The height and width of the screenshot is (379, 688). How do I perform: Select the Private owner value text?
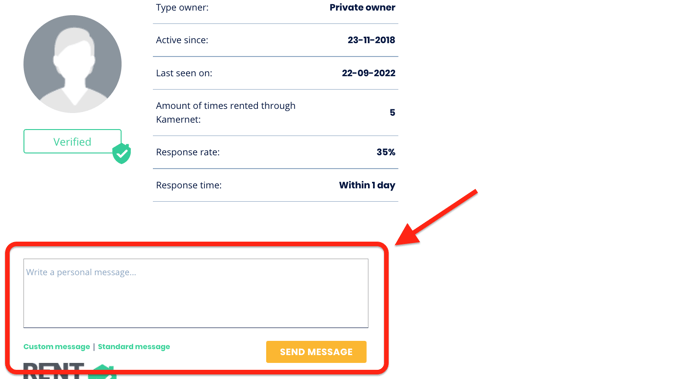(x=362, y=7)
